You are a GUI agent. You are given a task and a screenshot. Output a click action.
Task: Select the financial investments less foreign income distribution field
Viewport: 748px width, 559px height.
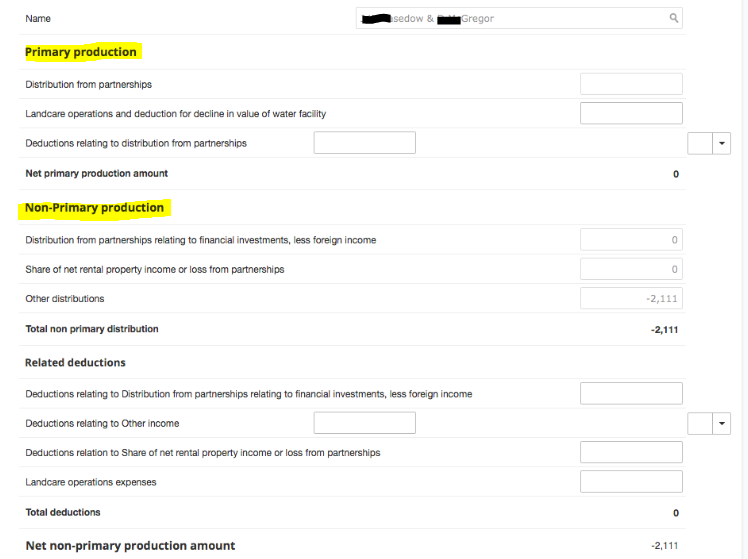(631, 239)
